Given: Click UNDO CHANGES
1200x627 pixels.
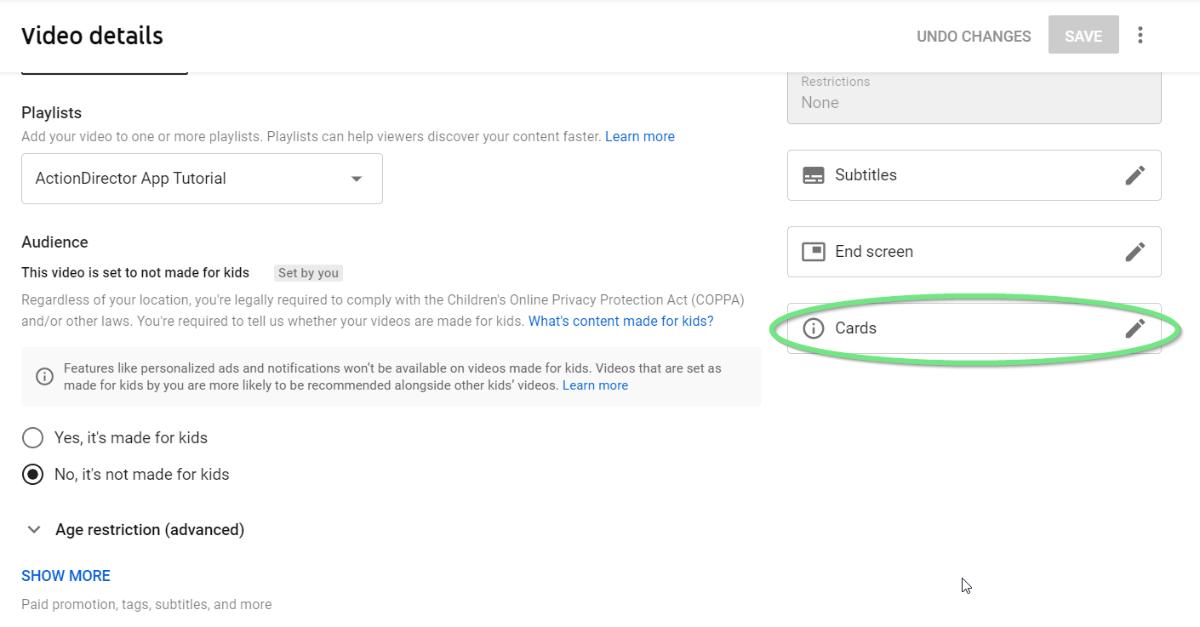Looking at the screenshot, I should [972, 35].
